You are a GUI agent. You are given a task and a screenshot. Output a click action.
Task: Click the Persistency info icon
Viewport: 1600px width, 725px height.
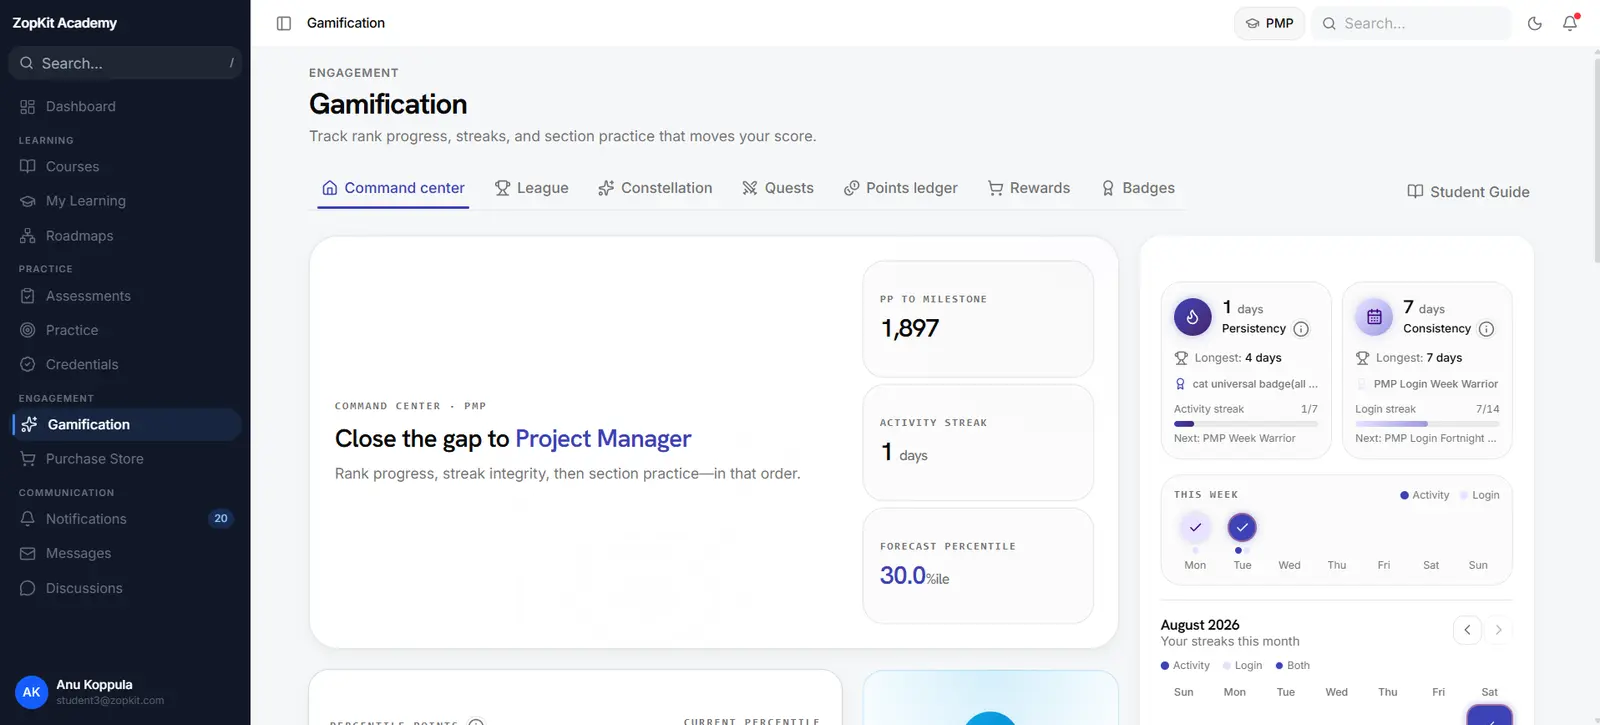point(1301,329)
